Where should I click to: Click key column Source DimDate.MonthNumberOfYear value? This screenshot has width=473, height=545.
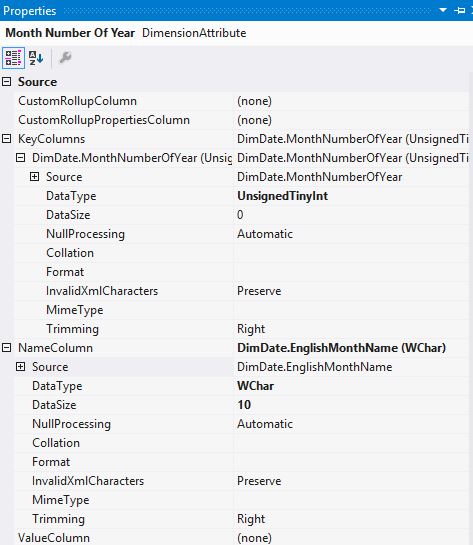[x=319, y=177]
